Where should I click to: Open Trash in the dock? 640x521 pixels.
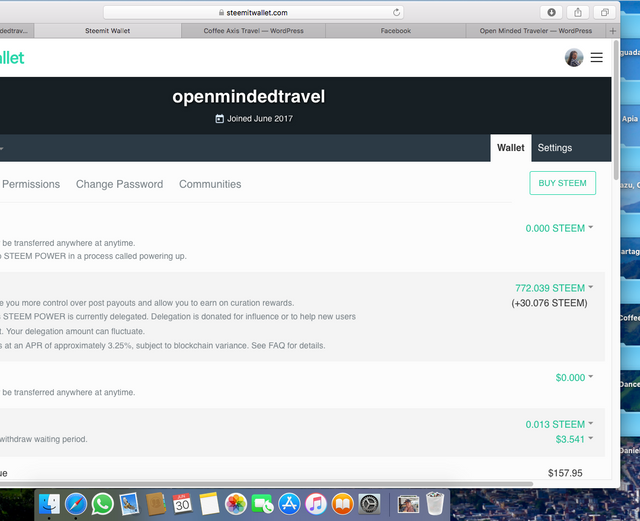[435, 503]
